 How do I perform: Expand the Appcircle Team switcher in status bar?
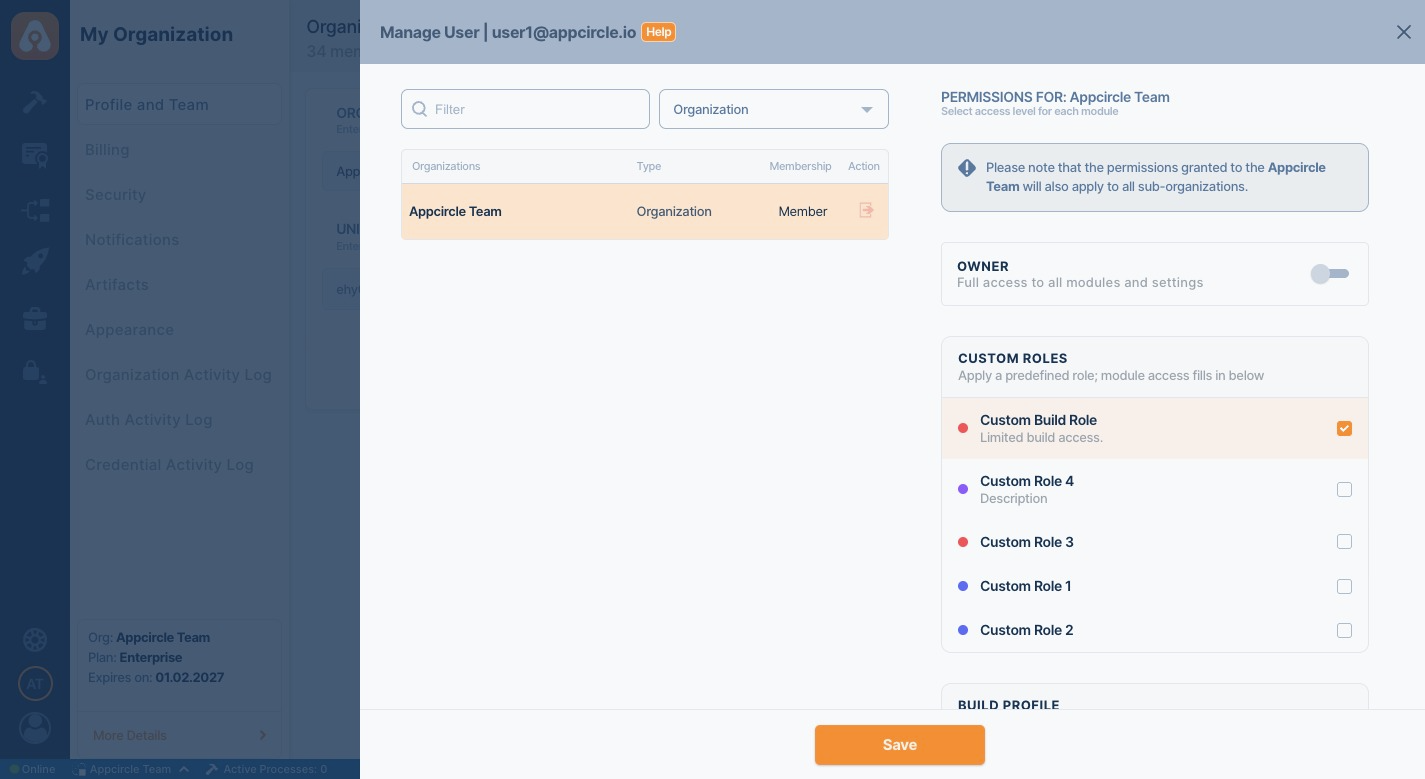point(184,769)
